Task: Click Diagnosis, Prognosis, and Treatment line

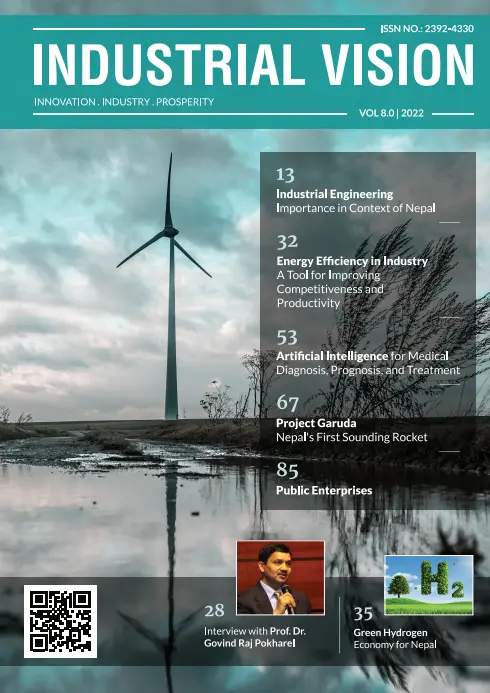Action: (x=368, y=370)
